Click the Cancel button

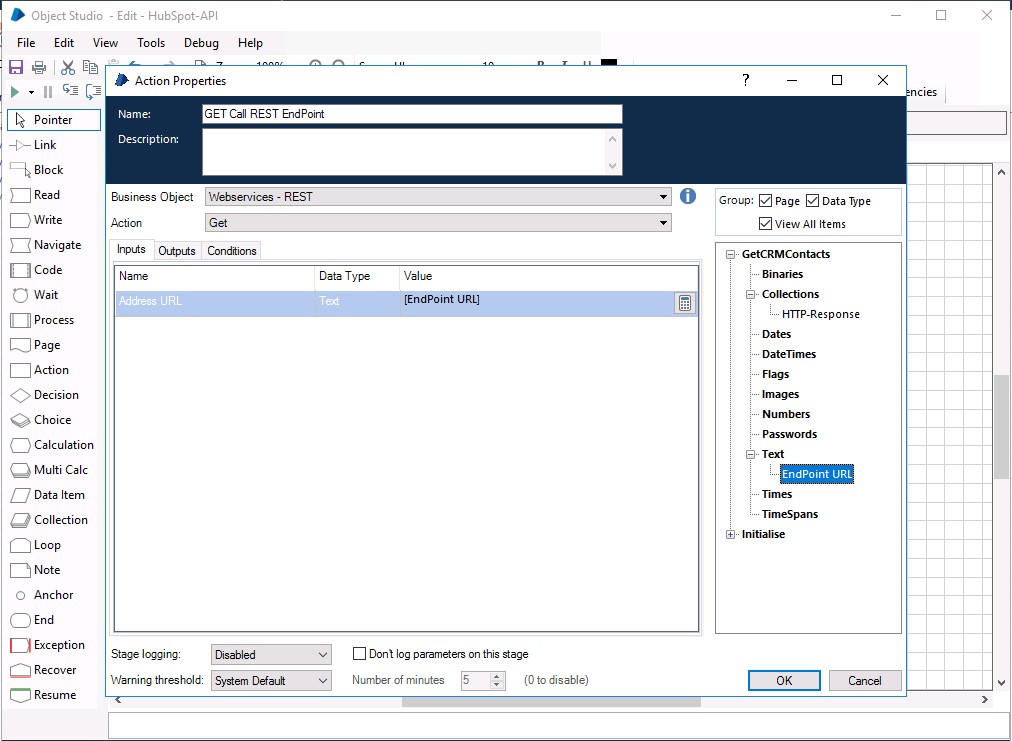click(x=865, y=680)
